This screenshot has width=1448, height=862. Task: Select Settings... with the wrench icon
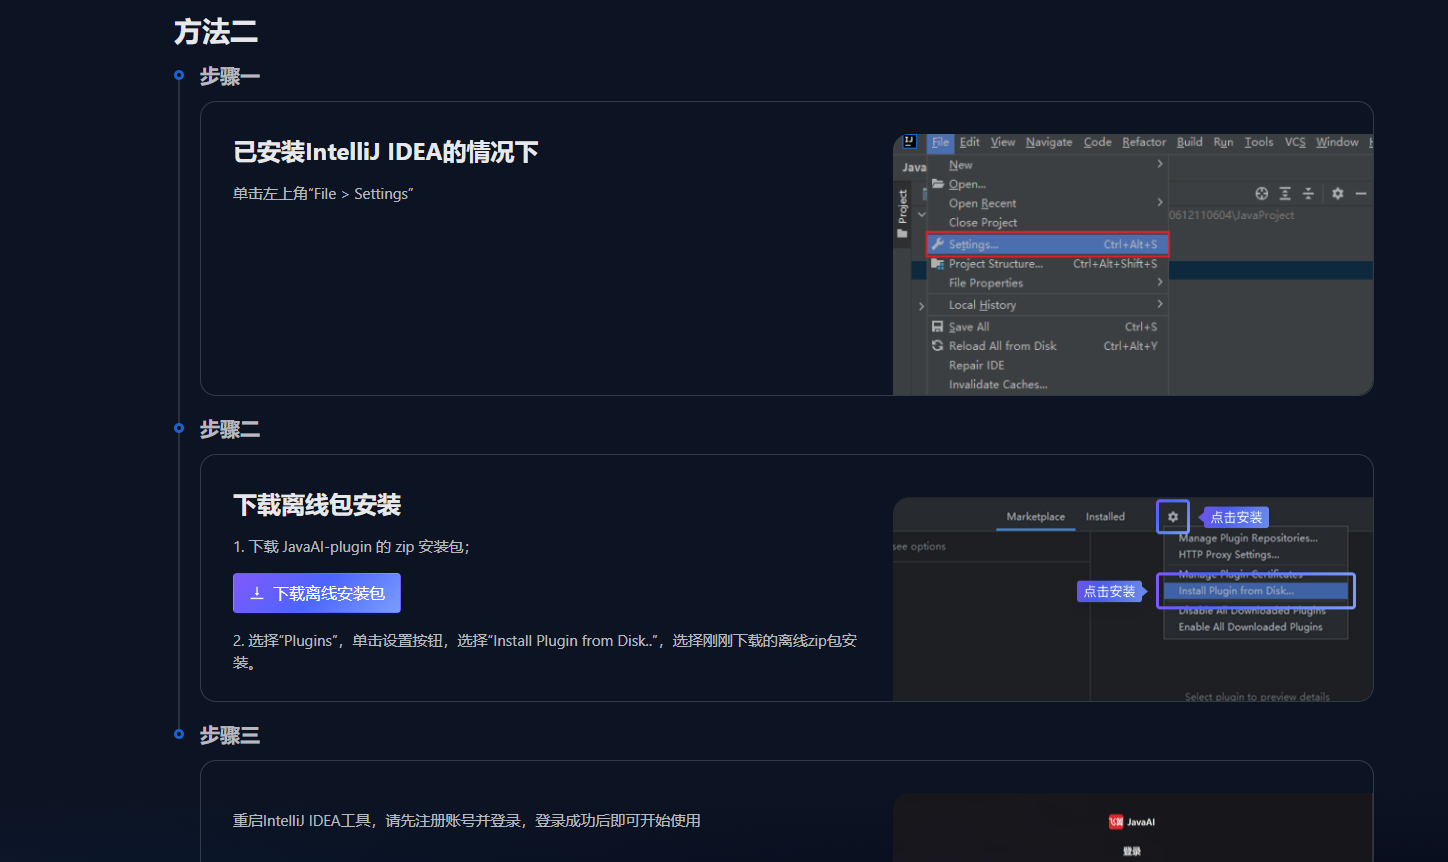1047,244
